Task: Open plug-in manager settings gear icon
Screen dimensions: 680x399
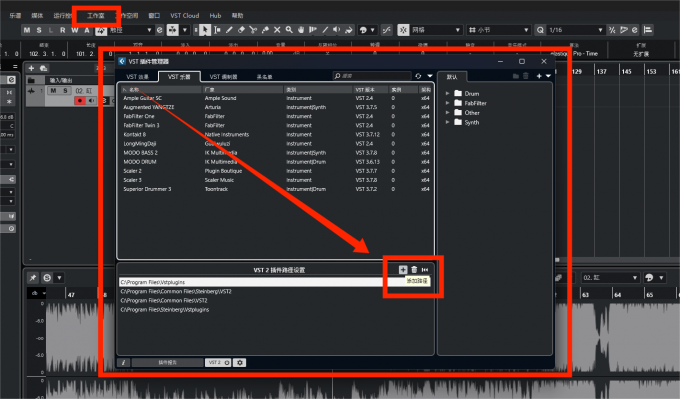Action: (x=240, y=363)
